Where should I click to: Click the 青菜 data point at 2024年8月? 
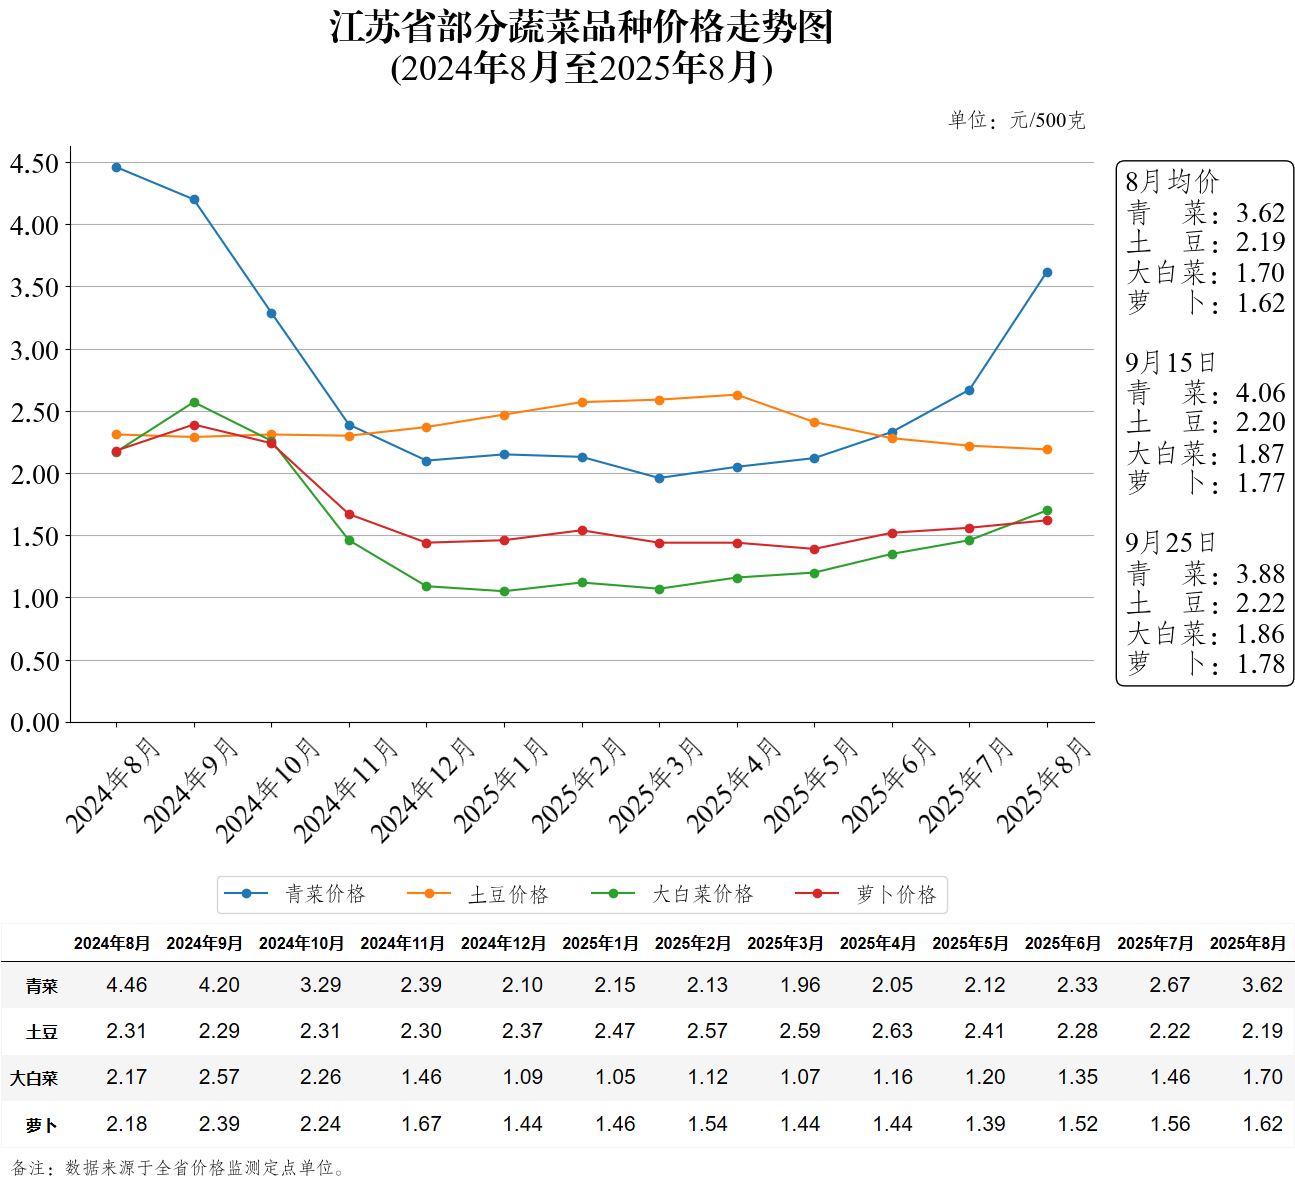point(117,168)
